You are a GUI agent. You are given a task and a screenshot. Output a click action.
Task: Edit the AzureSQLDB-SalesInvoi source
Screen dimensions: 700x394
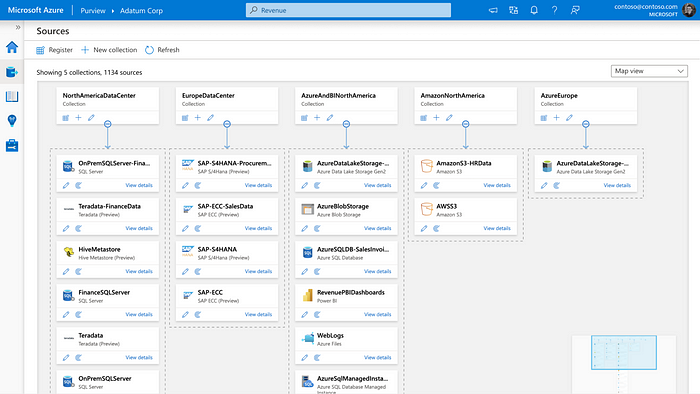304,271
